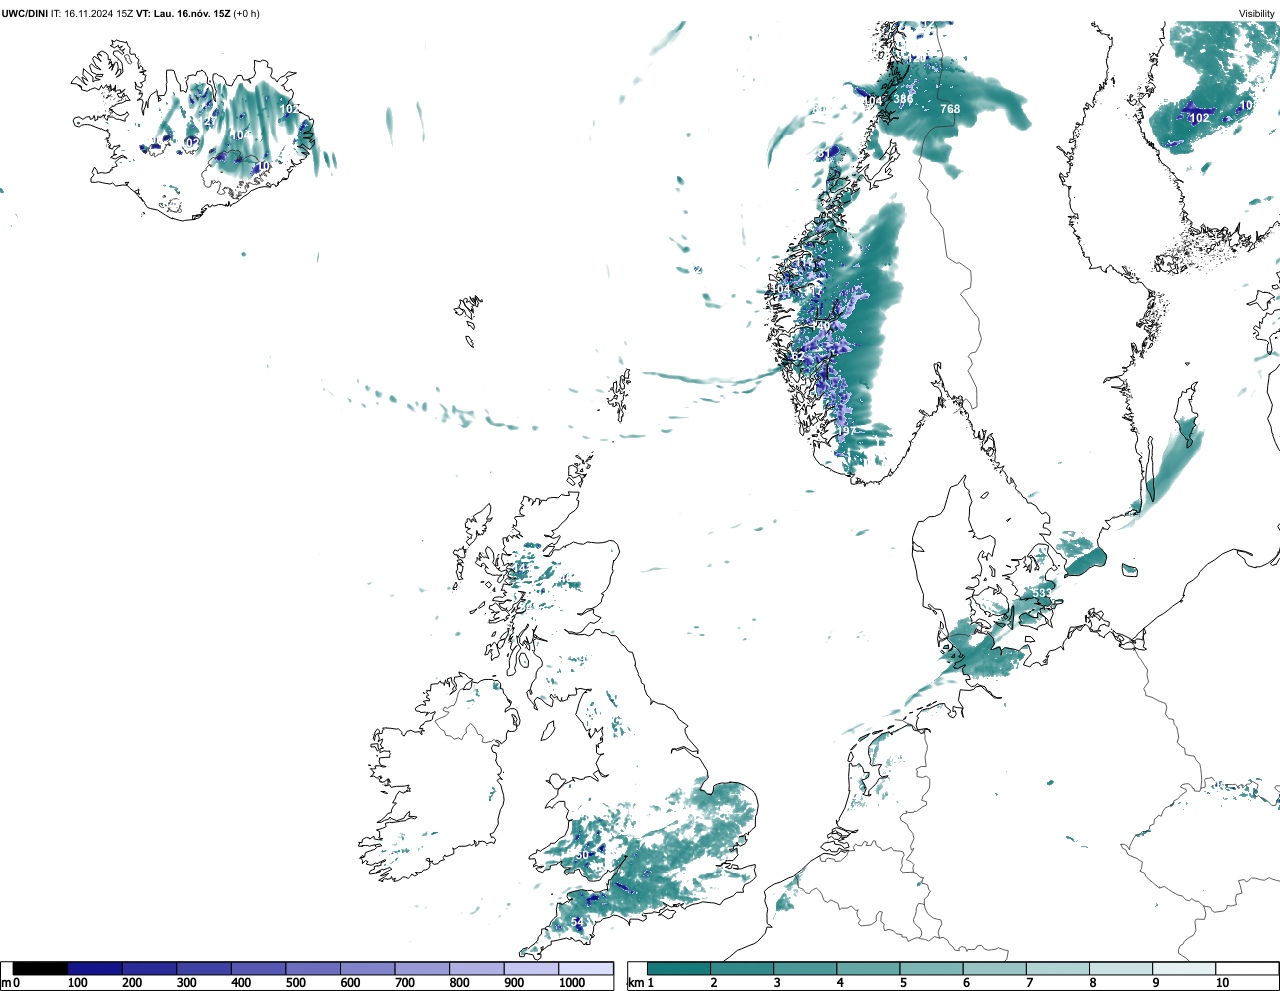Pick the 400–500 m legend swatch
1280x991 pixels.
point(258,968)
